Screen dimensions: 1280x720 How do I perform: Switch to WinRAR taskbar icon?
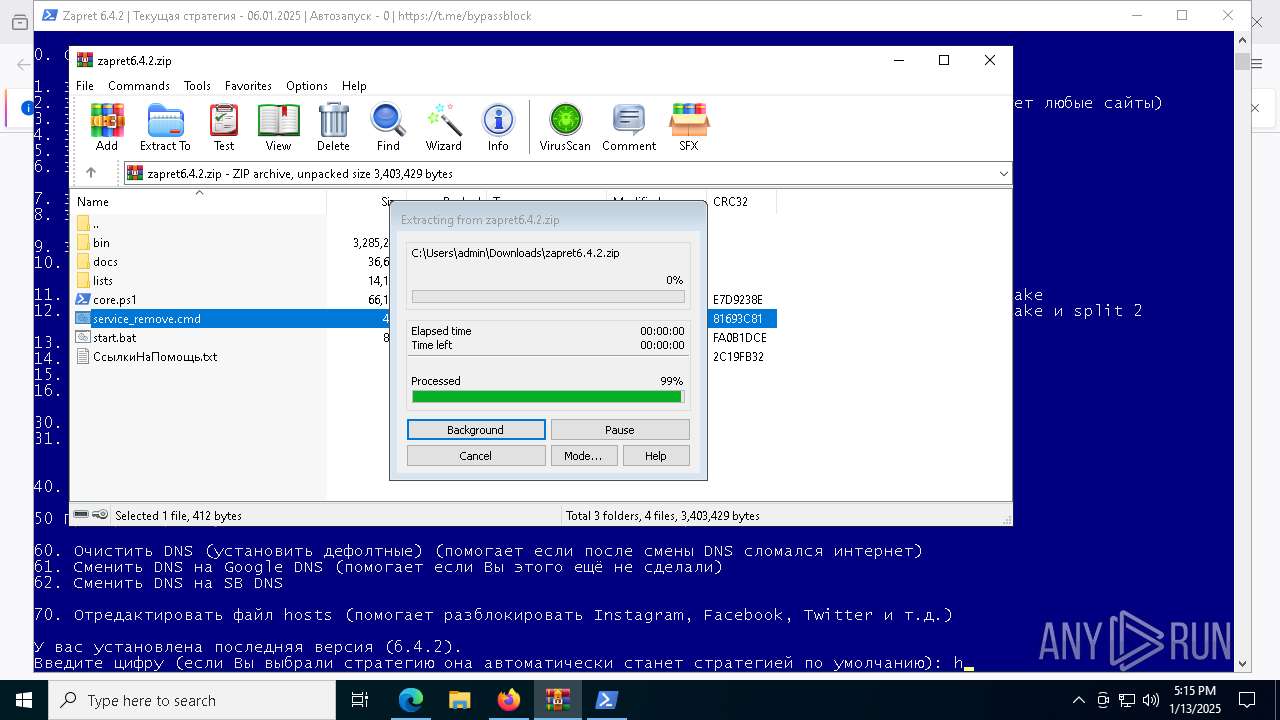point(558,700)
